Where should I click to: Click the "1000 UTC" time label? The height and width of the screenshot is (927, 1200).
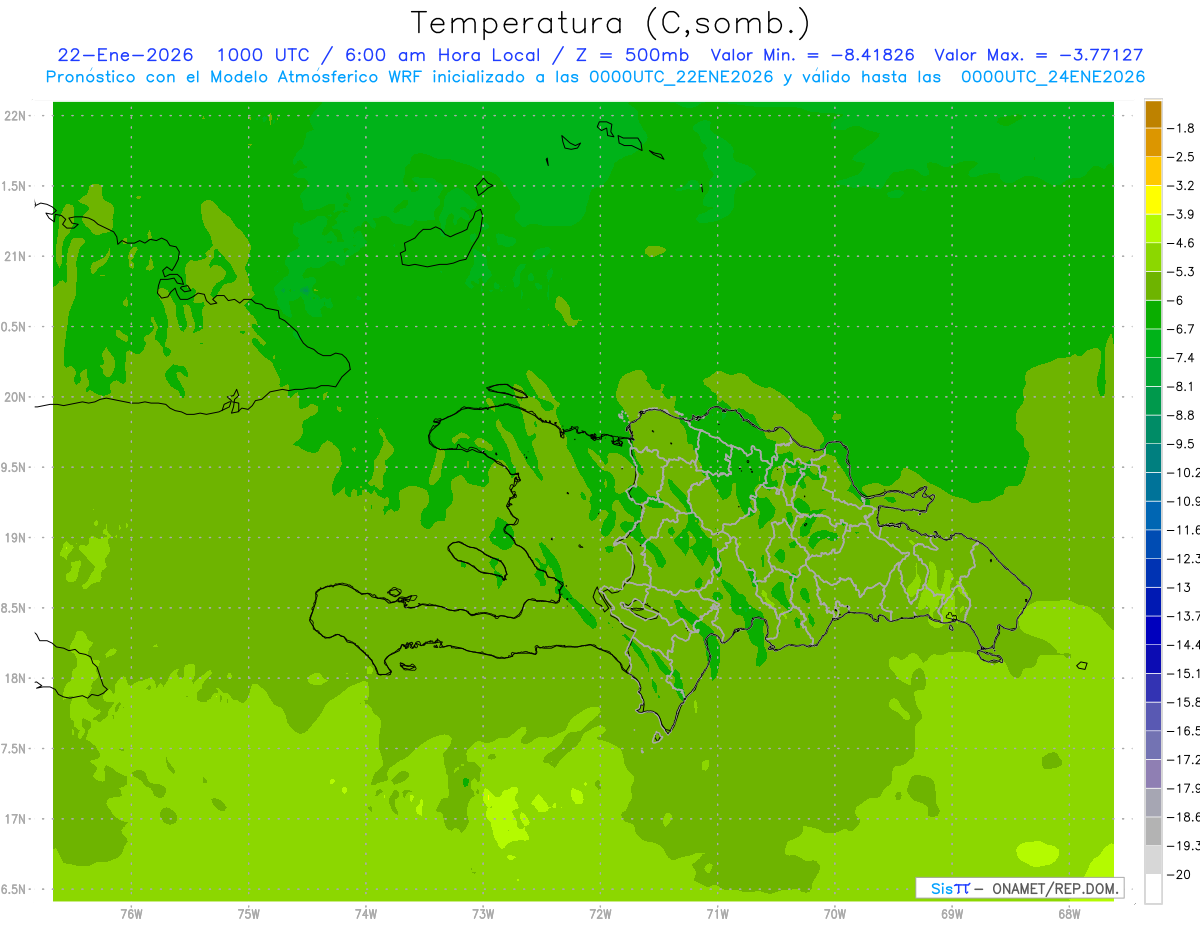pos(263,55)
